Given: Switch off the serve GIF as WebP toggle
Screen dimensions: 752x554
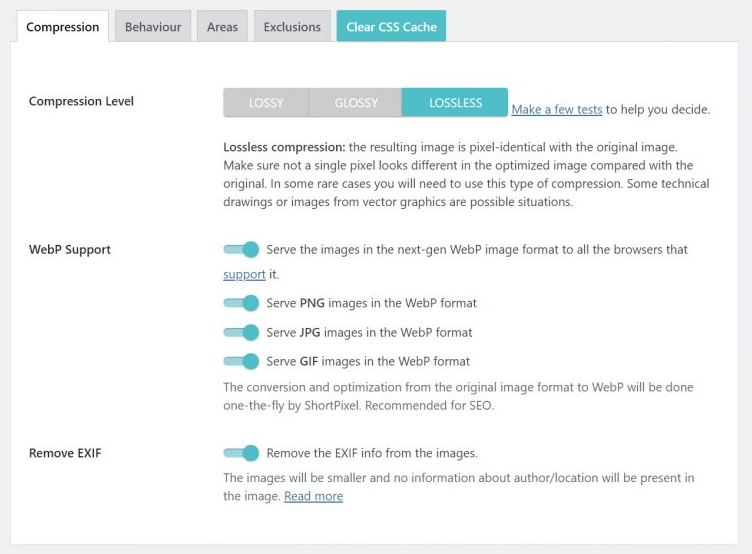Looking at the screenshot, I should [241, 361].
